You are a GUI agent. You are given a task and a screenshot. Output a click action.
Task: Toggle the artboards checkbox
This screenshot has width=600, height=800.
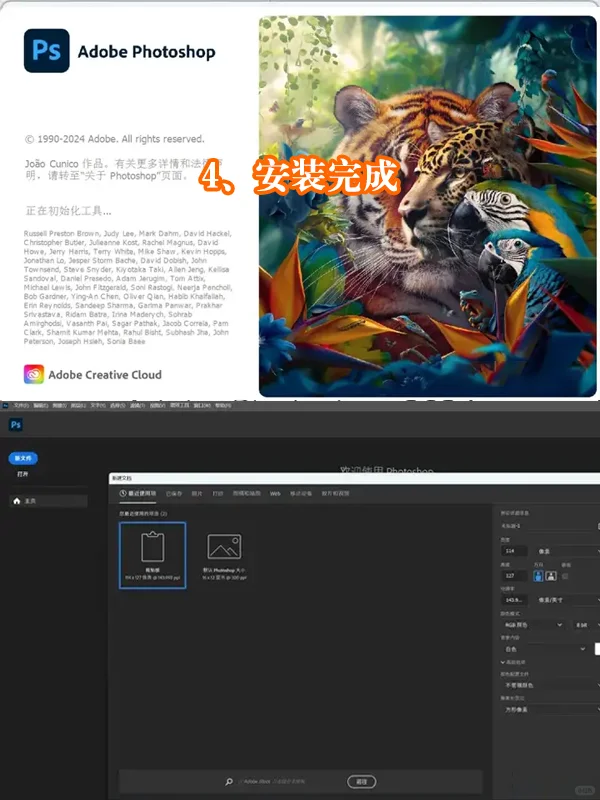(x=565, y=576)
